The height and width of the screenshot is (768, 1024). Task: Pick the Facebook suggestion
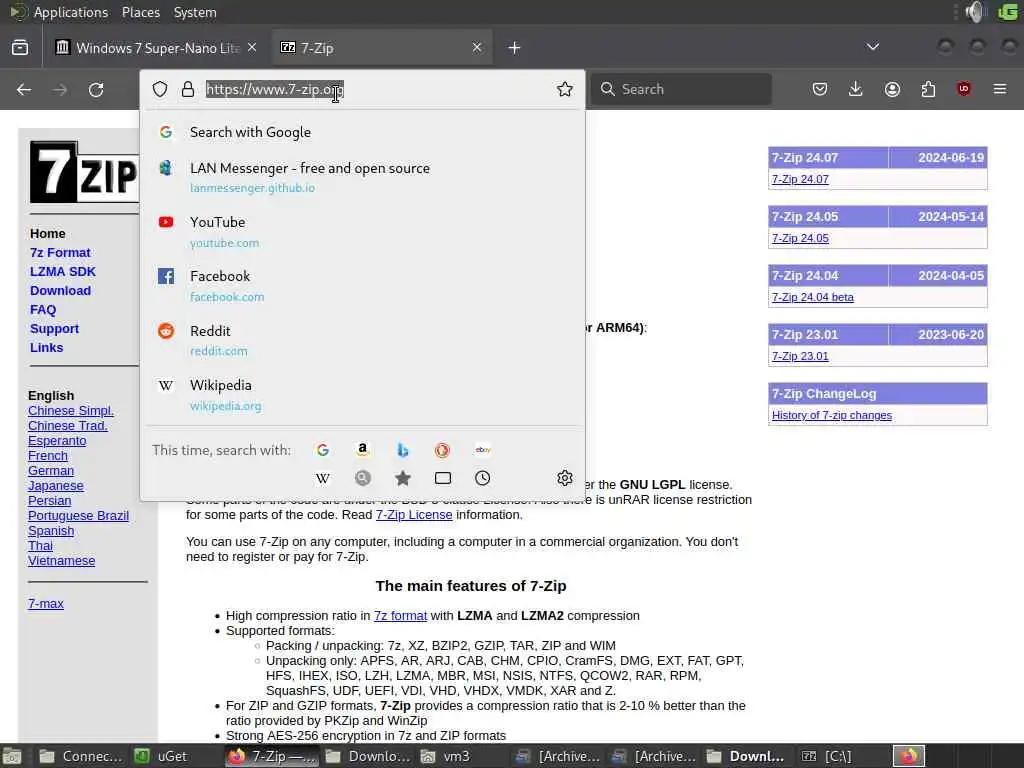362,286
